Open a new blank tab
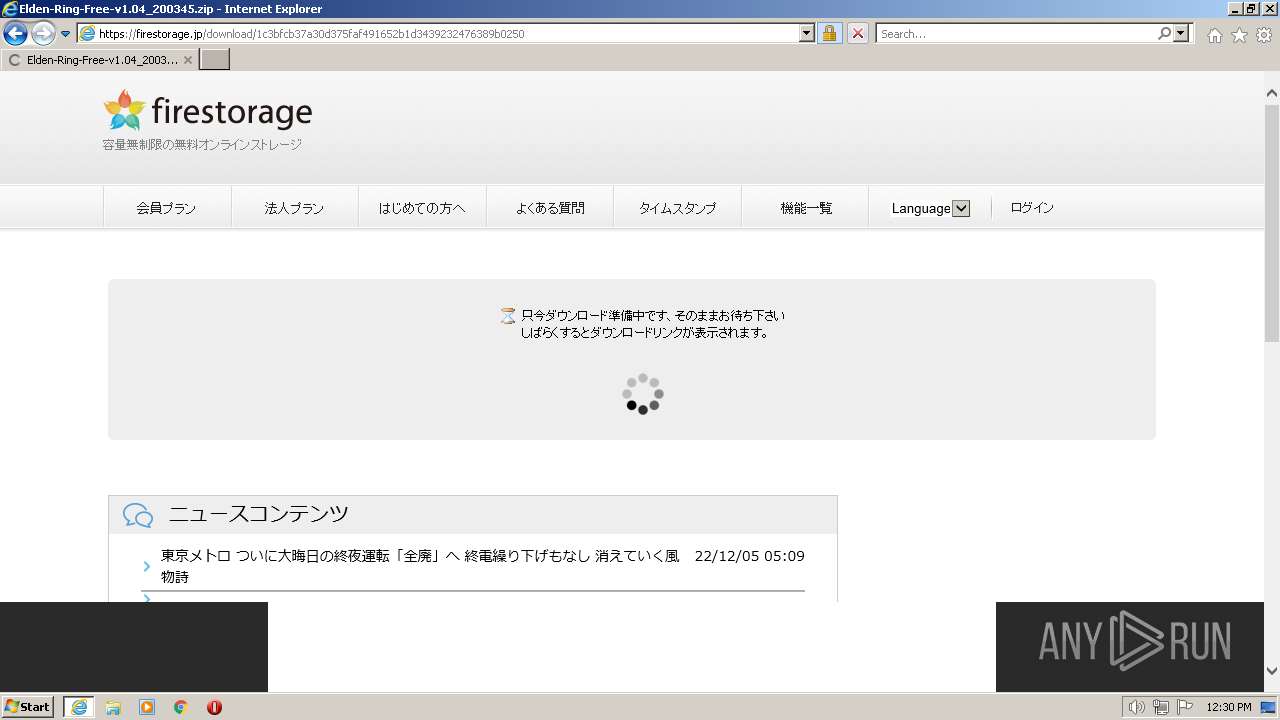Screen dimensions: 1280x720 [x=215, y=60]
